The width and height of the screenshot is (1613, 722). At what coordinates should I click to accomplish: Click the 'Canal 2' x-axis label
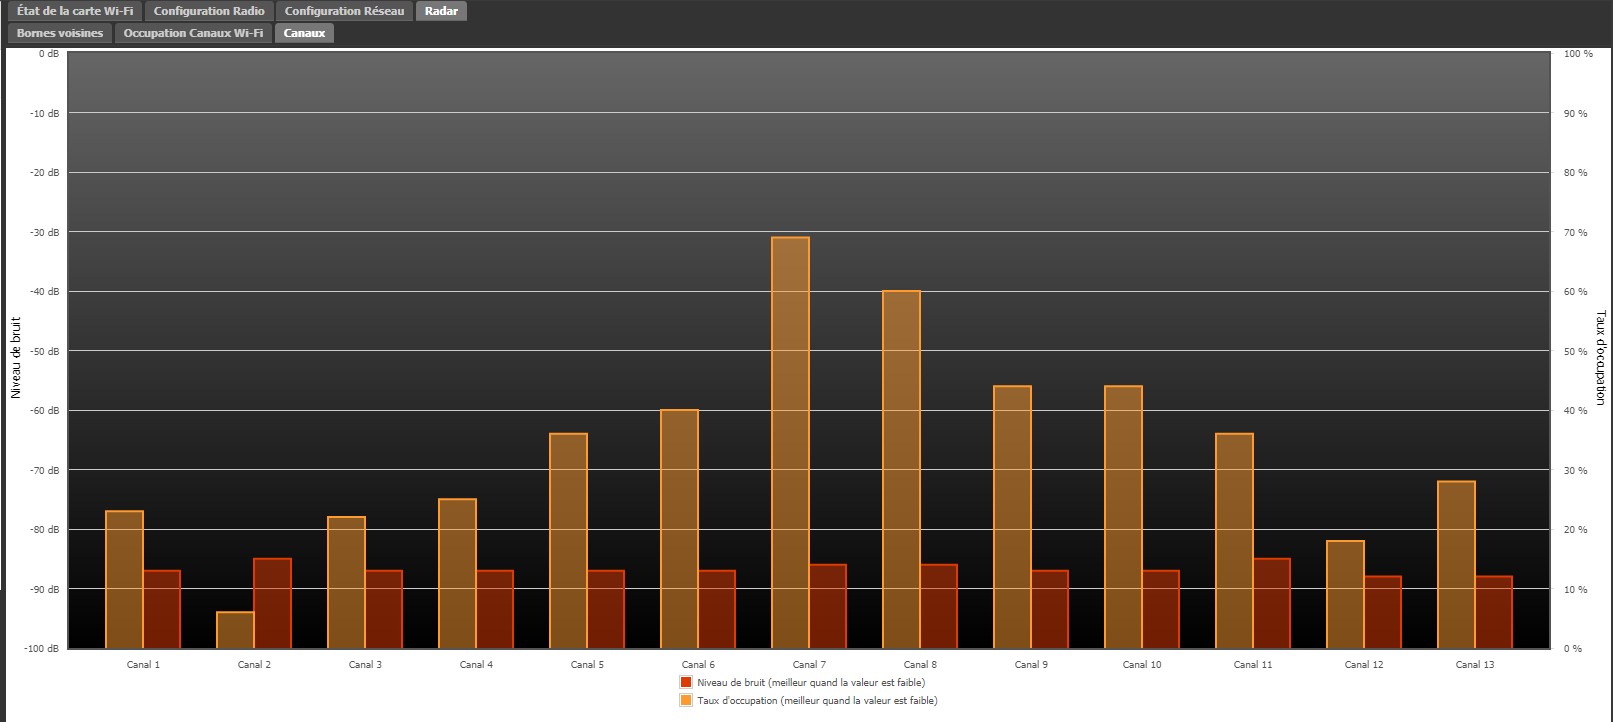(x=254, y=664)
